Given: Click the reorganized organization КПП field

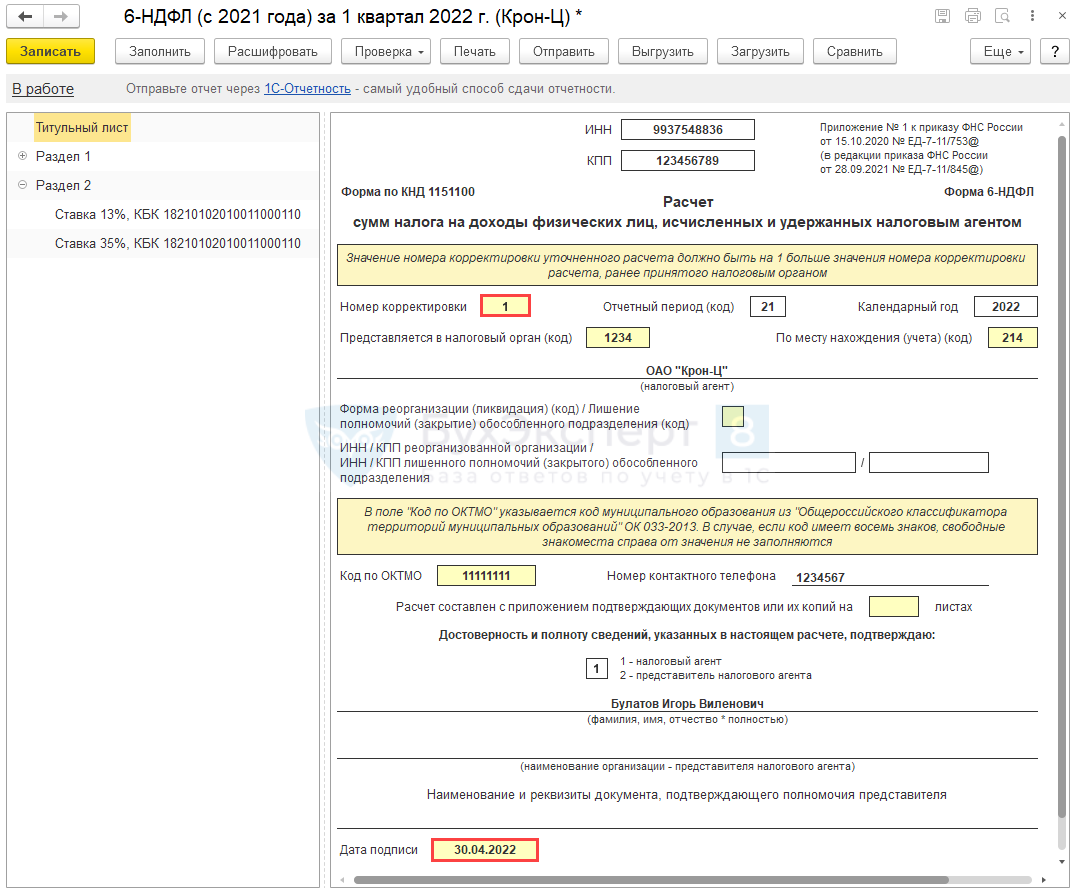Looking at the screenshot, I should pos(929,463).
